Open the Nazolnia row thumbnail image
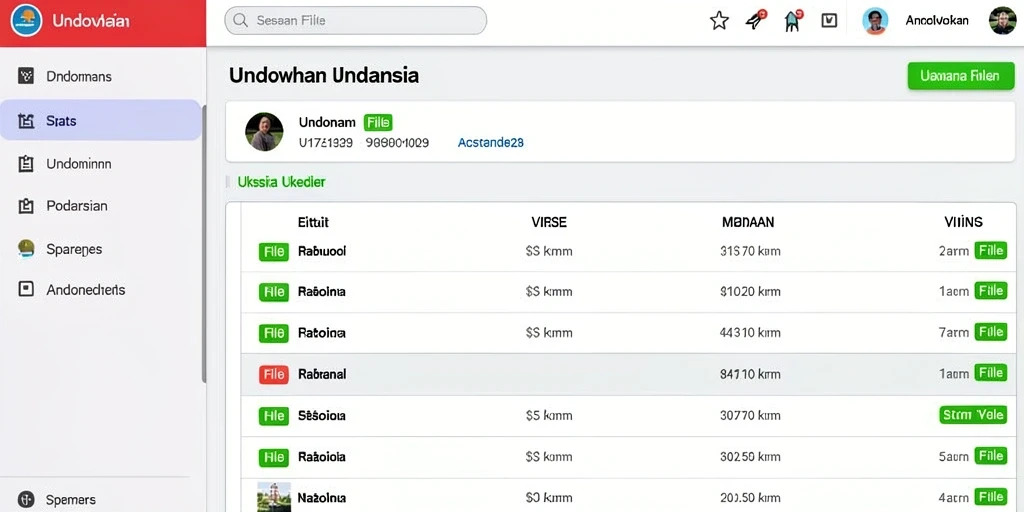Viewport: 1024px width, 512px height. [274, 497]
